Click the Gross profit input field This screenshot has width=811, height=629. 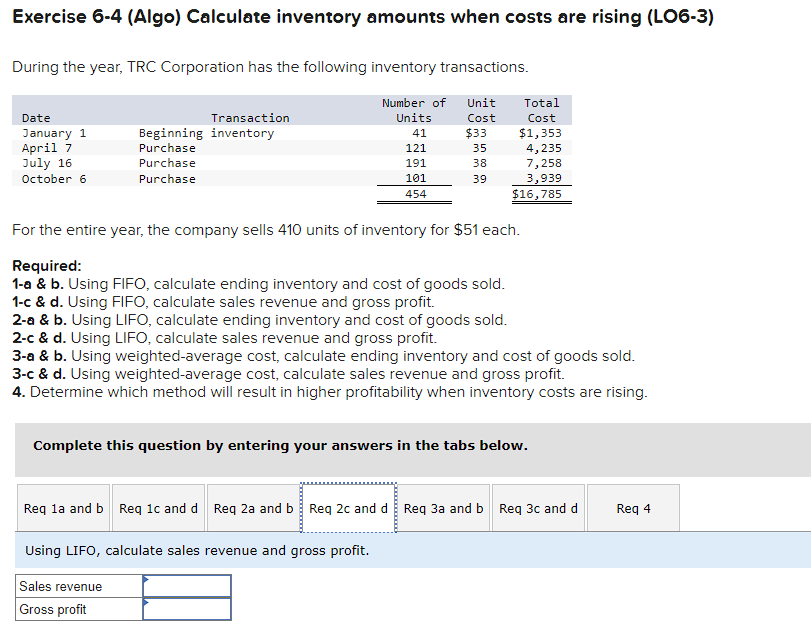coord(187,609)
